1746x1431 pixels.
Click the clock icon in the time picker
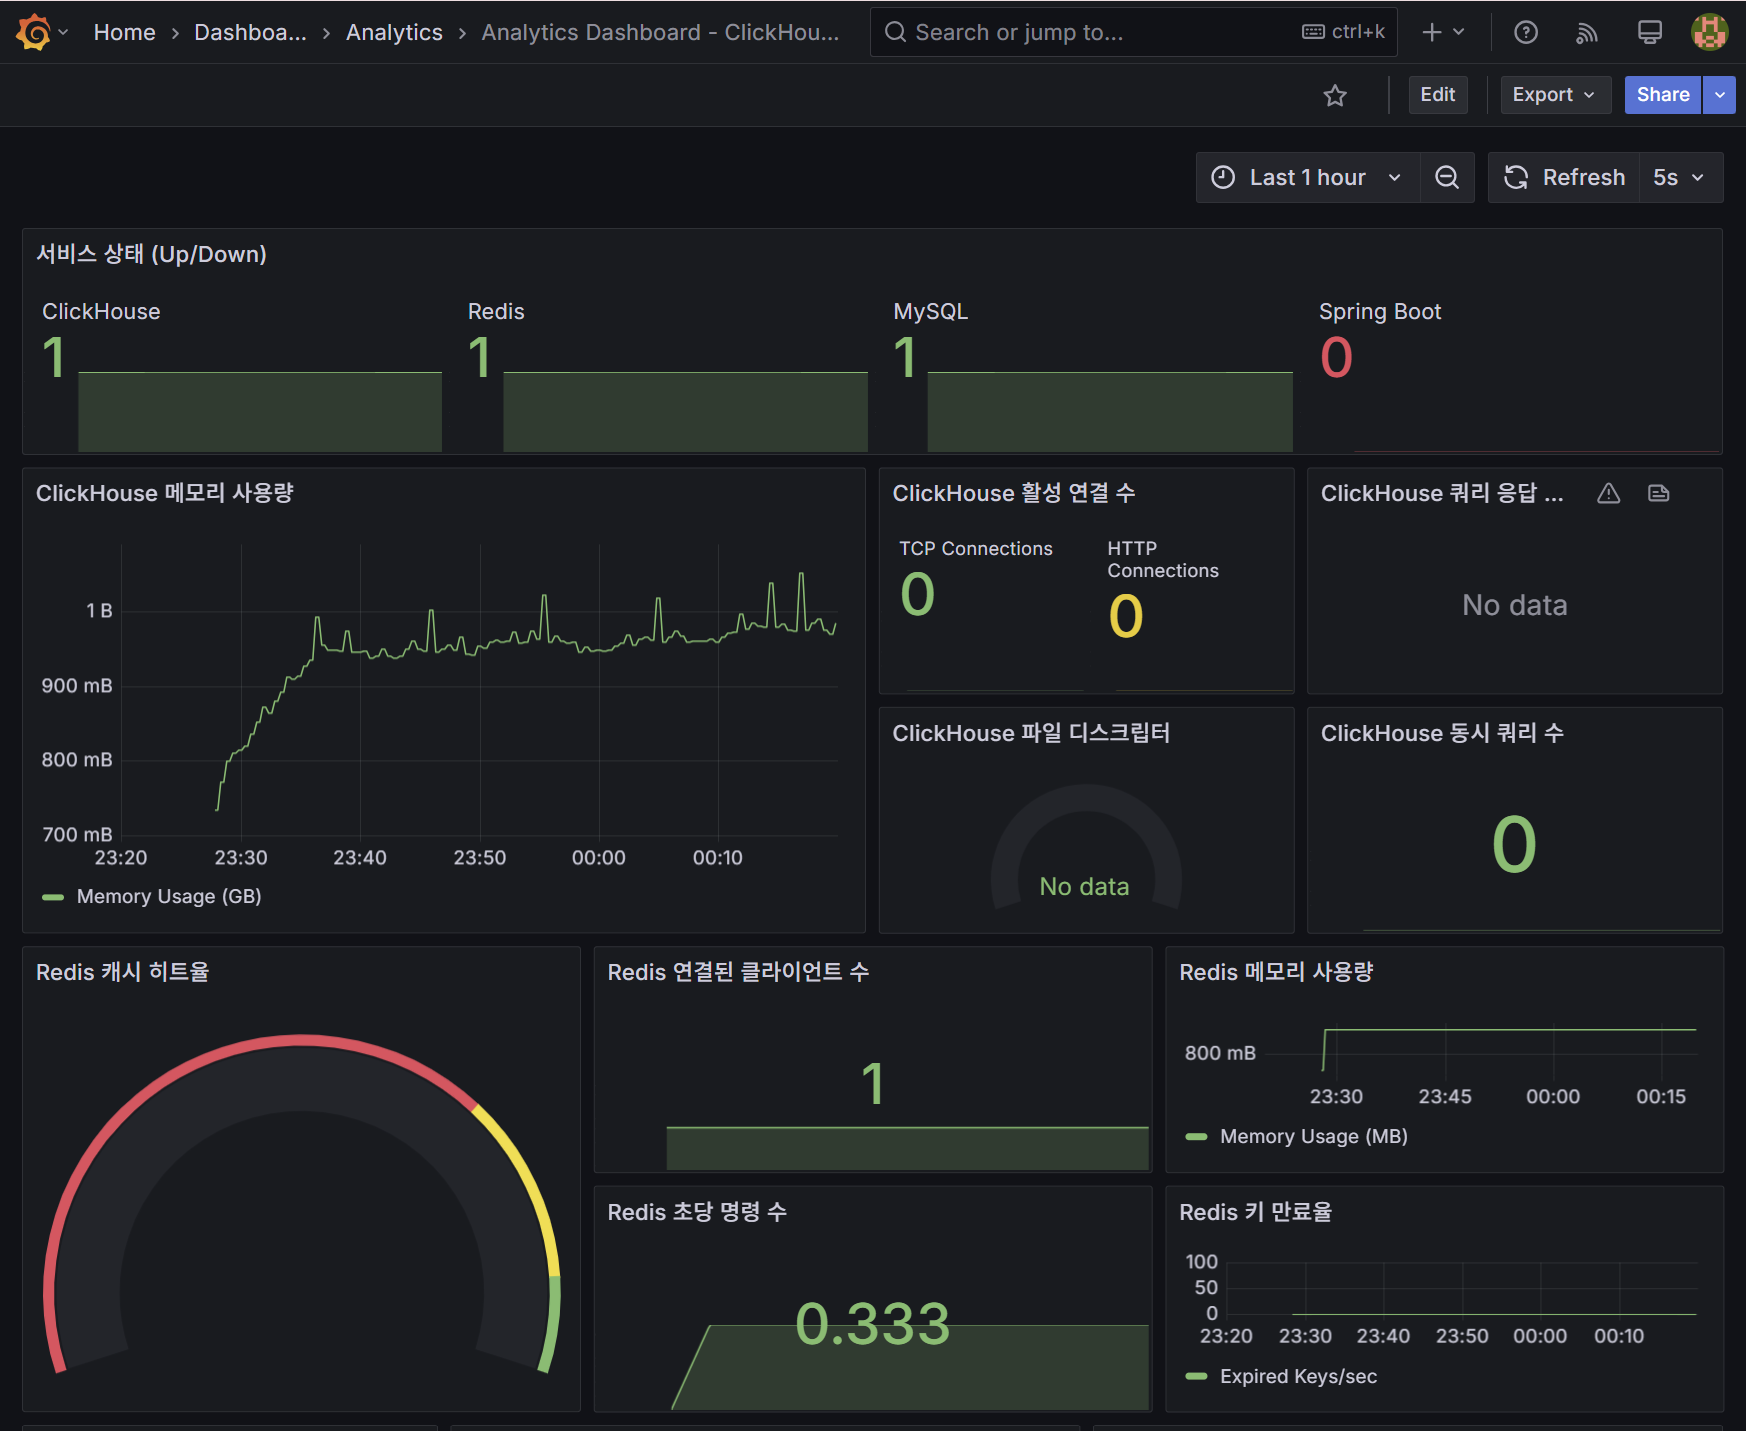(1224, 177)
